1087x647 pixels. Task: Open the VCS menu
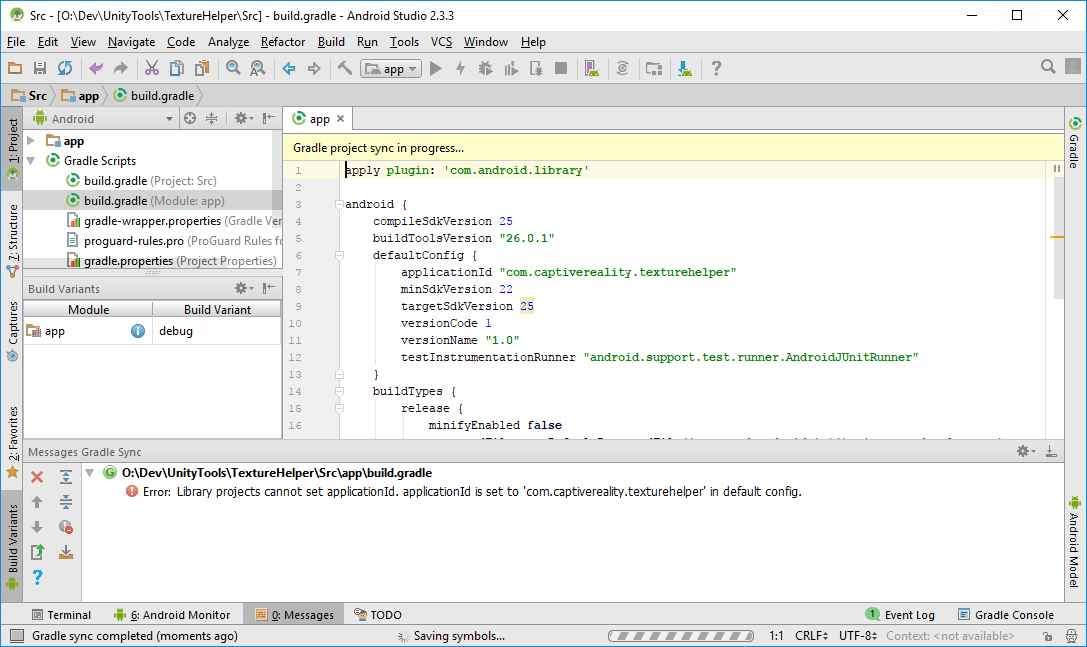click(x=442, y=42)
